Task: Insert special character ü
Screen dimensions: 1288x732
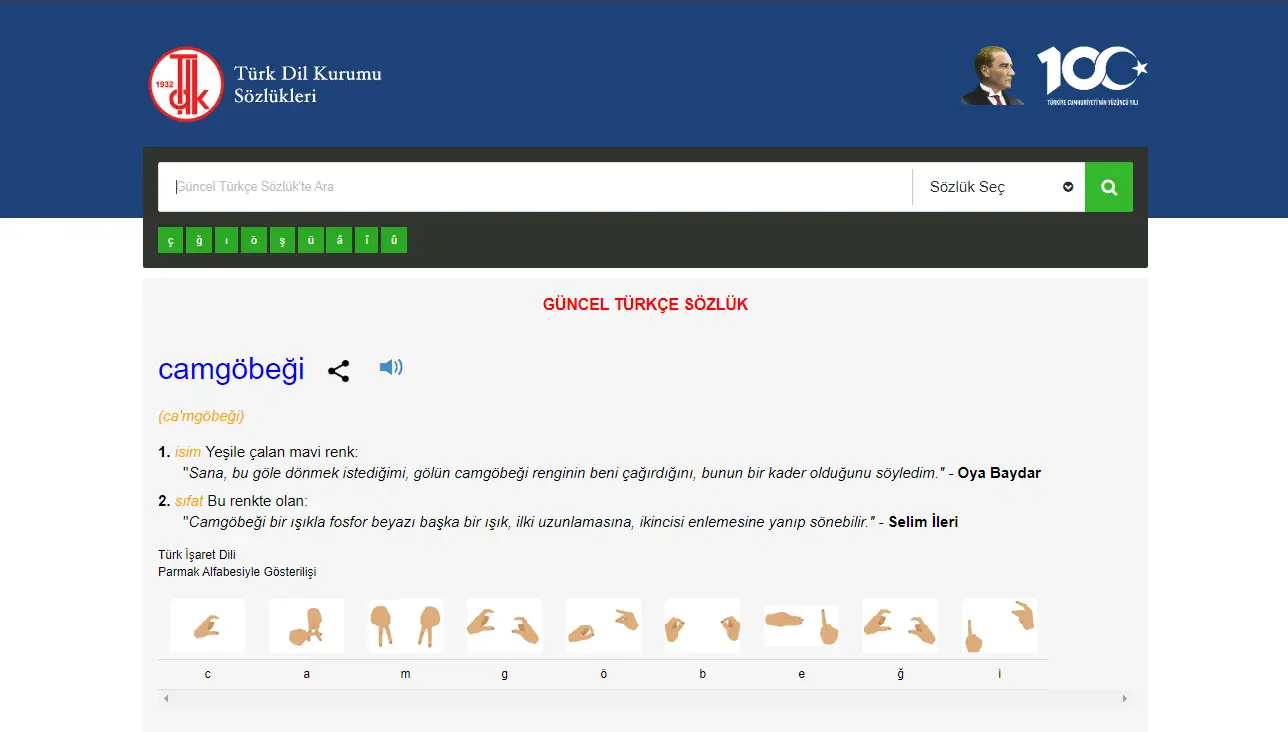Action: [x=310, y=240]
